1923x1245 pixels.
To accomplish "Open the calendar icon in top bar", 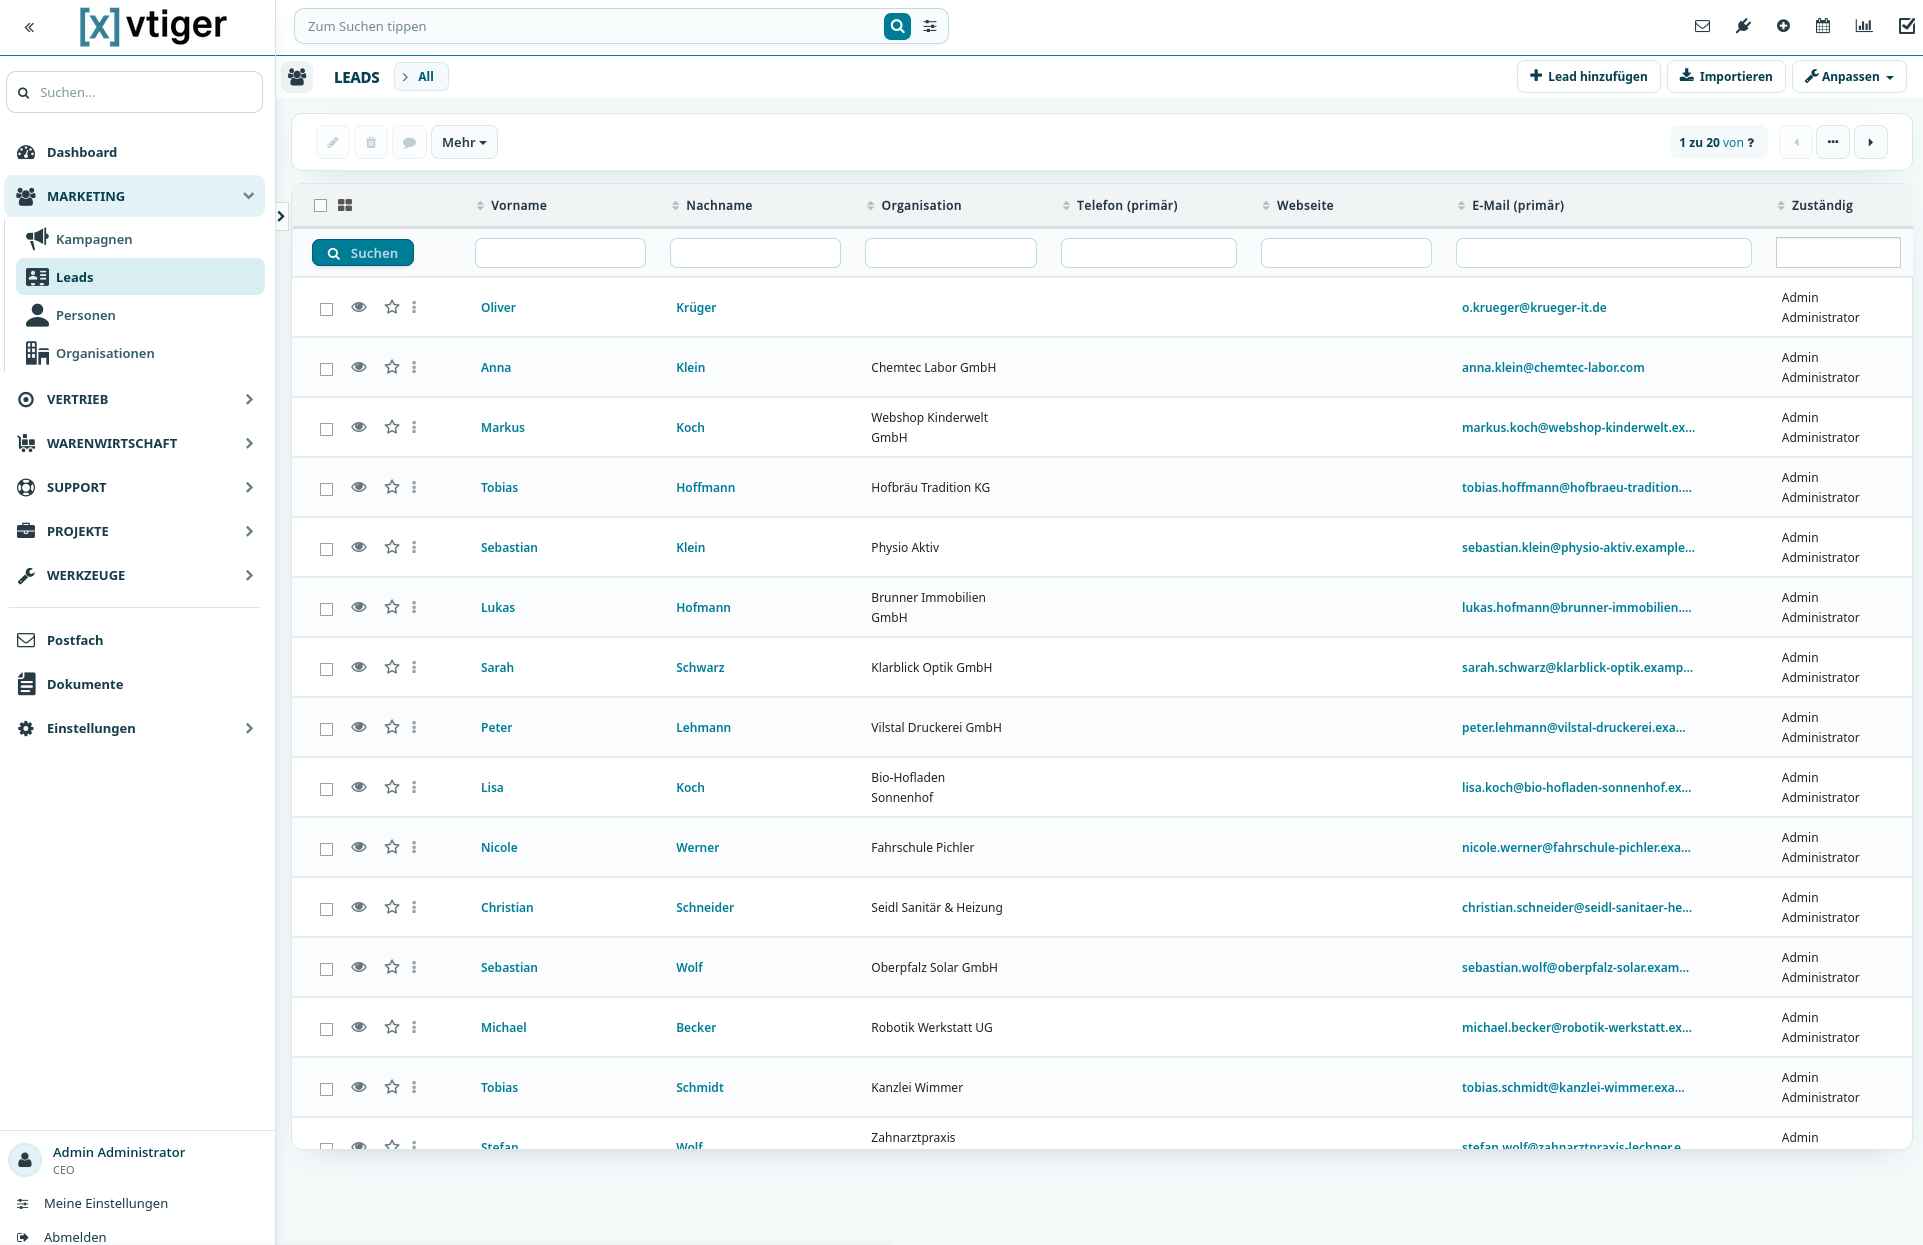I will tap(1823, 26).
